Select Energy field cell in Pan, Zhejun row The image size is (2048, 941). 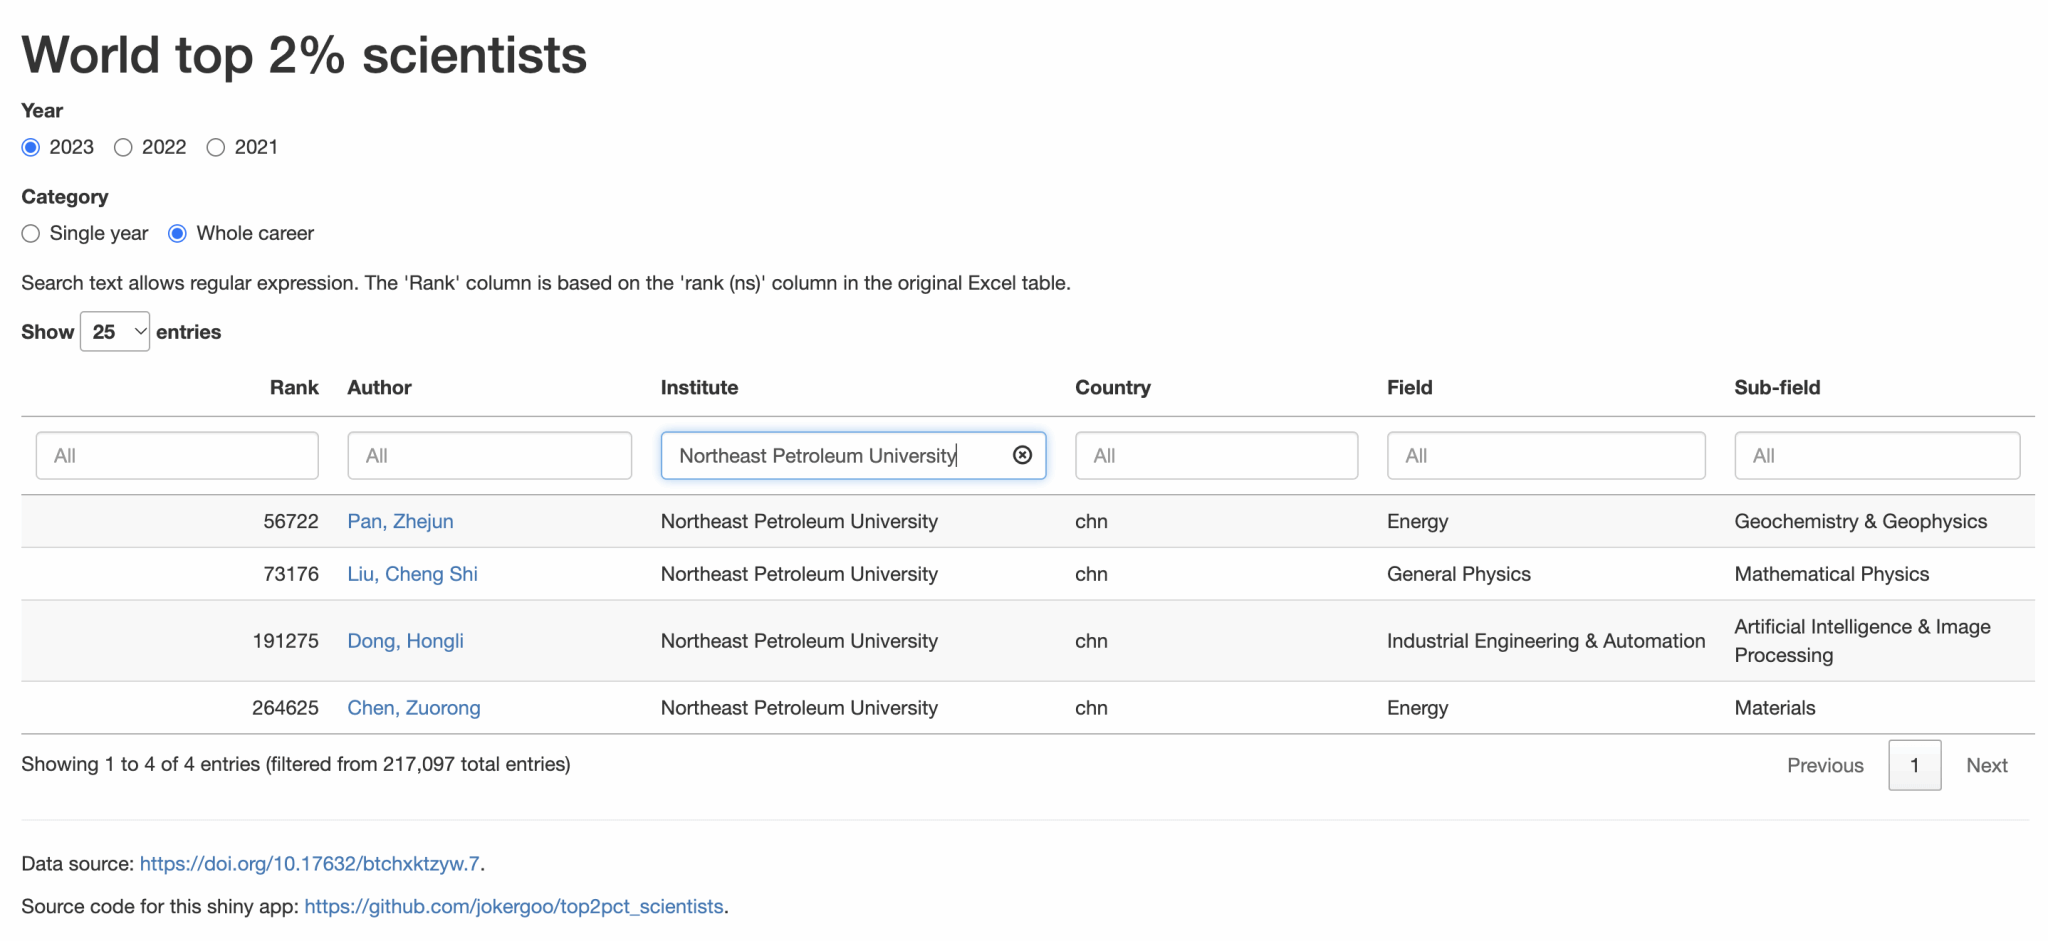click(x=1417, y=521)
